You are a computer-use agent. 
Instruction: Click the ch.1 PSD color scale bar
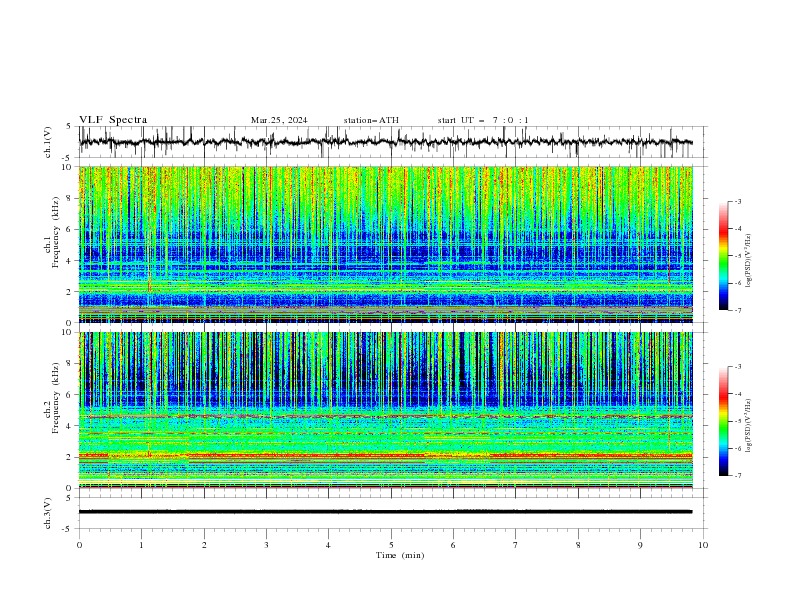click(724, 256)
